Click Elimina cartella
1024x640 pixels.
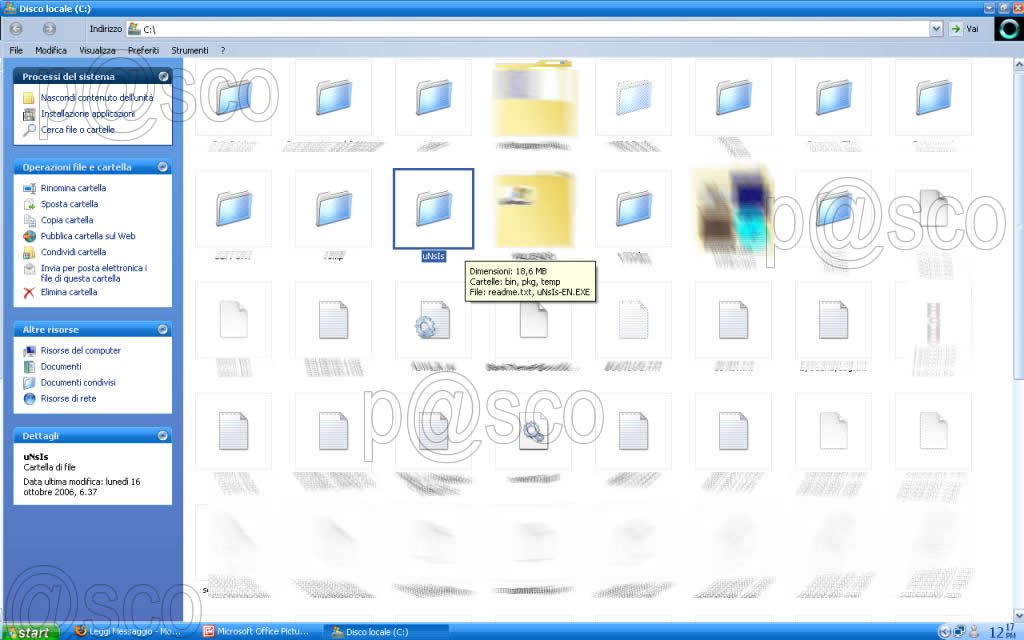69,292
